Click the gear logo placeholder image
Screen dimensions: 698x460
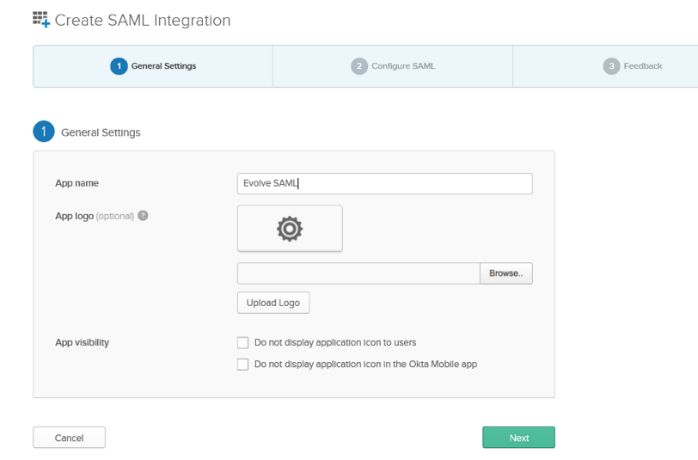290,229
